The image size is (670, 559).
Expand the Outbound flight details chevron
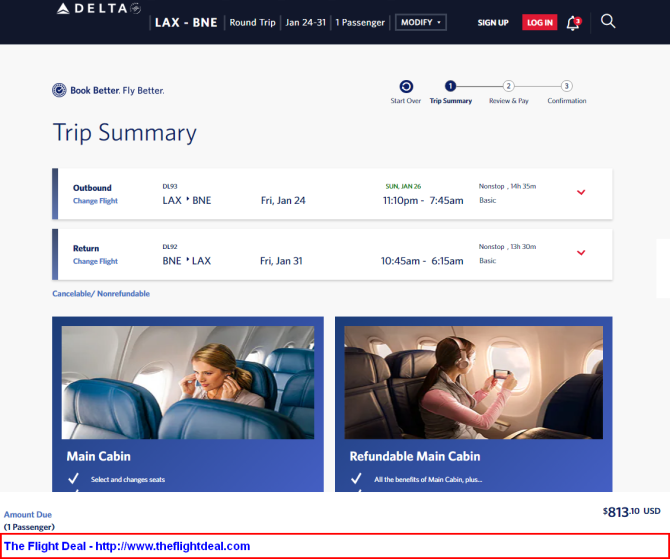coord(581,192)
